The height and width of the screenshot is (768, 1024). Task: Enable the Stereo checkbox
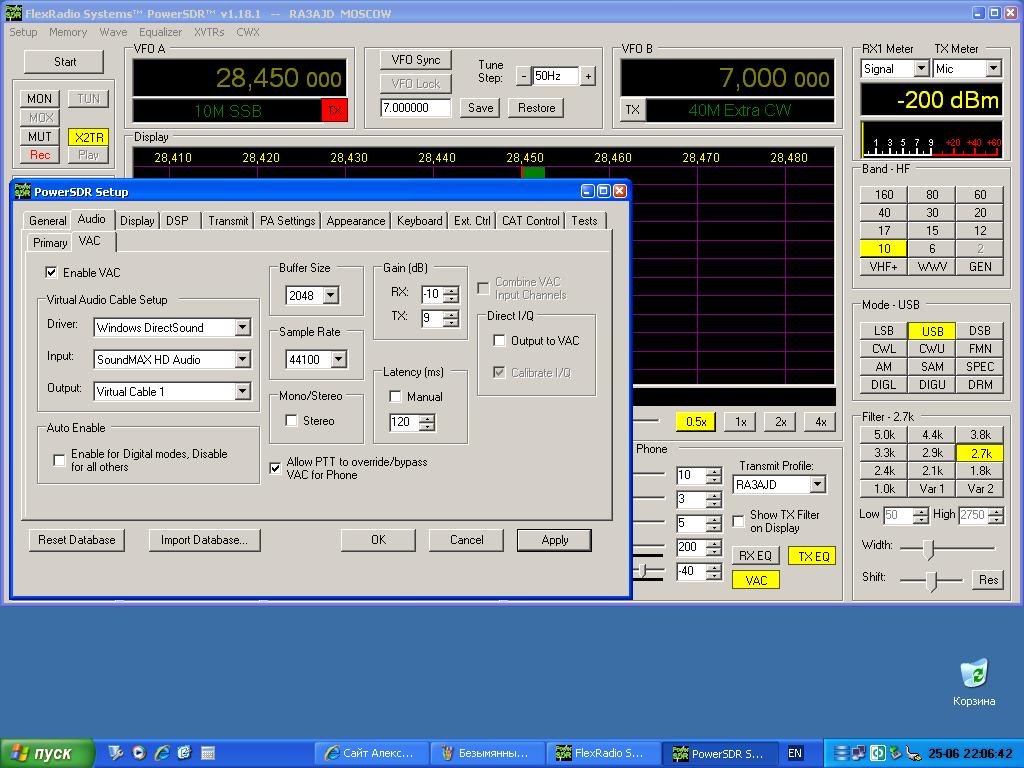(292, 421)
